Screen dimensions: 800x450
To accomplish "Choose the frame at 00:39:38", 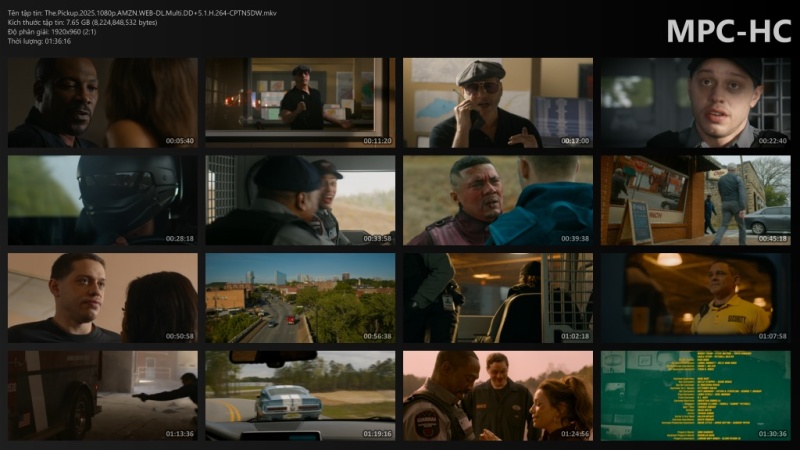I will tap(498, 201).
